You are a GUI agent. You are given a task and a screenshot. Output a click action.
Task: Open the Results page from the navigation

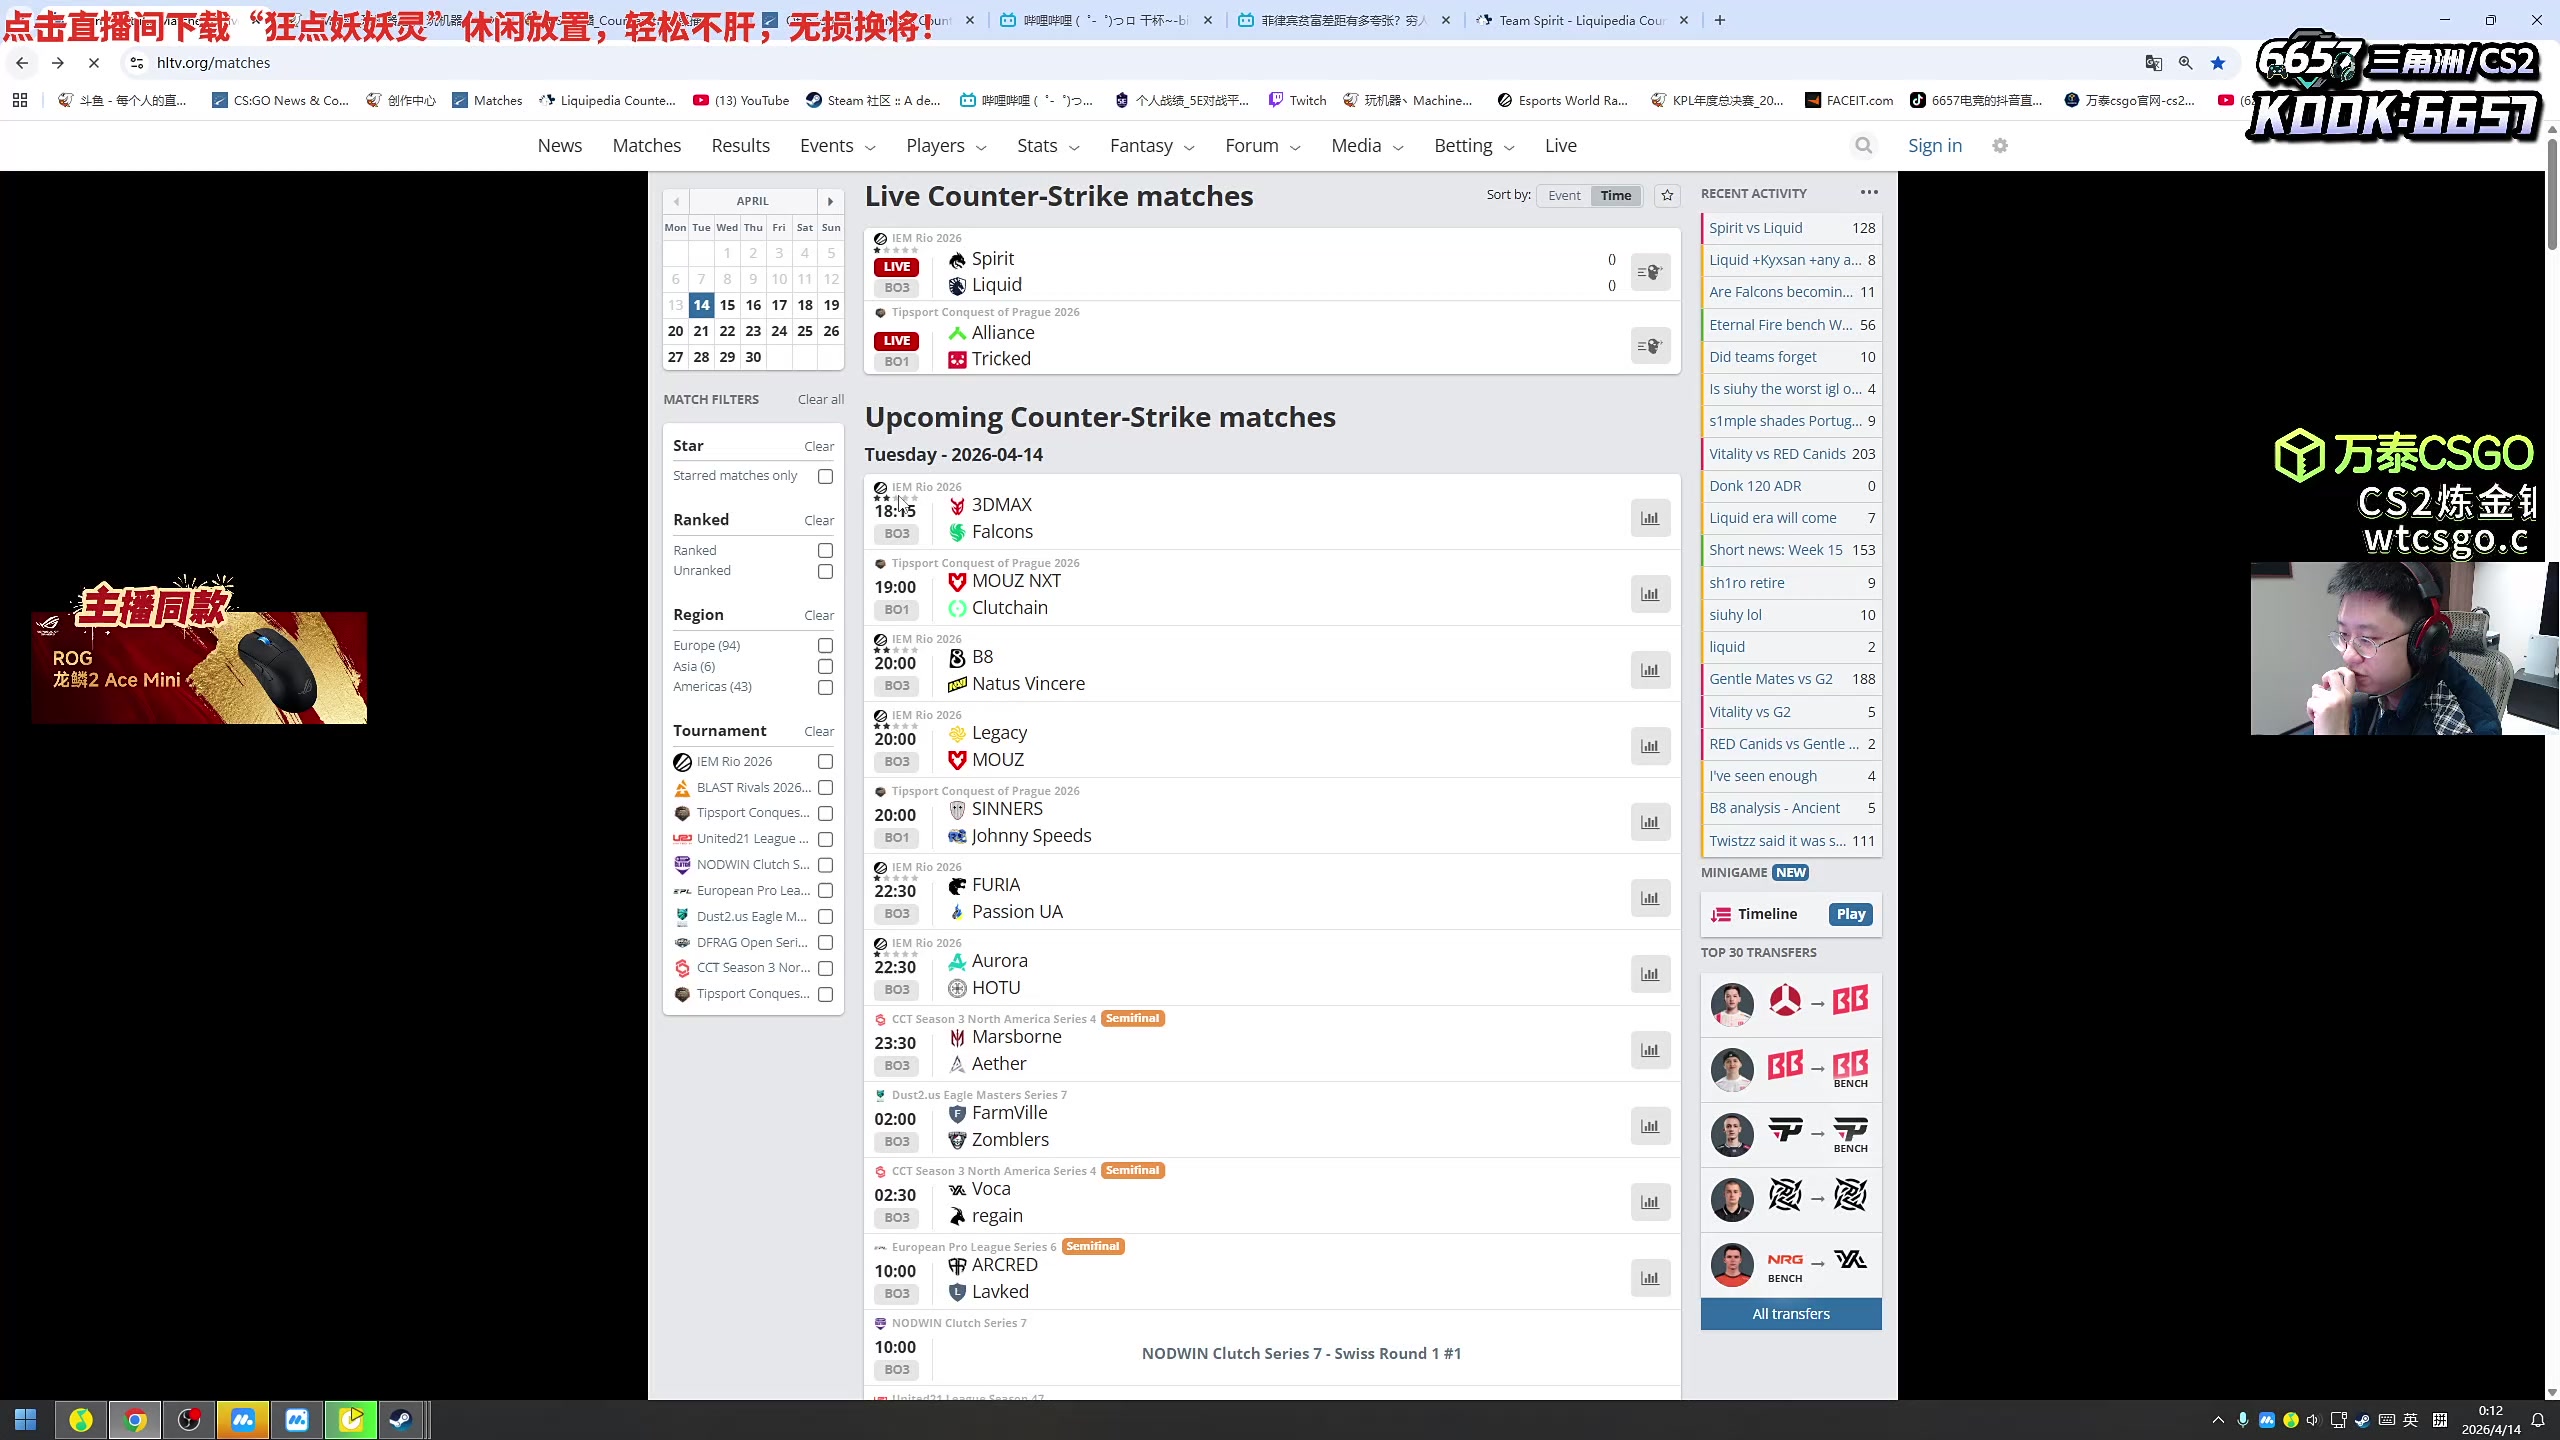(x=740, y=146)
